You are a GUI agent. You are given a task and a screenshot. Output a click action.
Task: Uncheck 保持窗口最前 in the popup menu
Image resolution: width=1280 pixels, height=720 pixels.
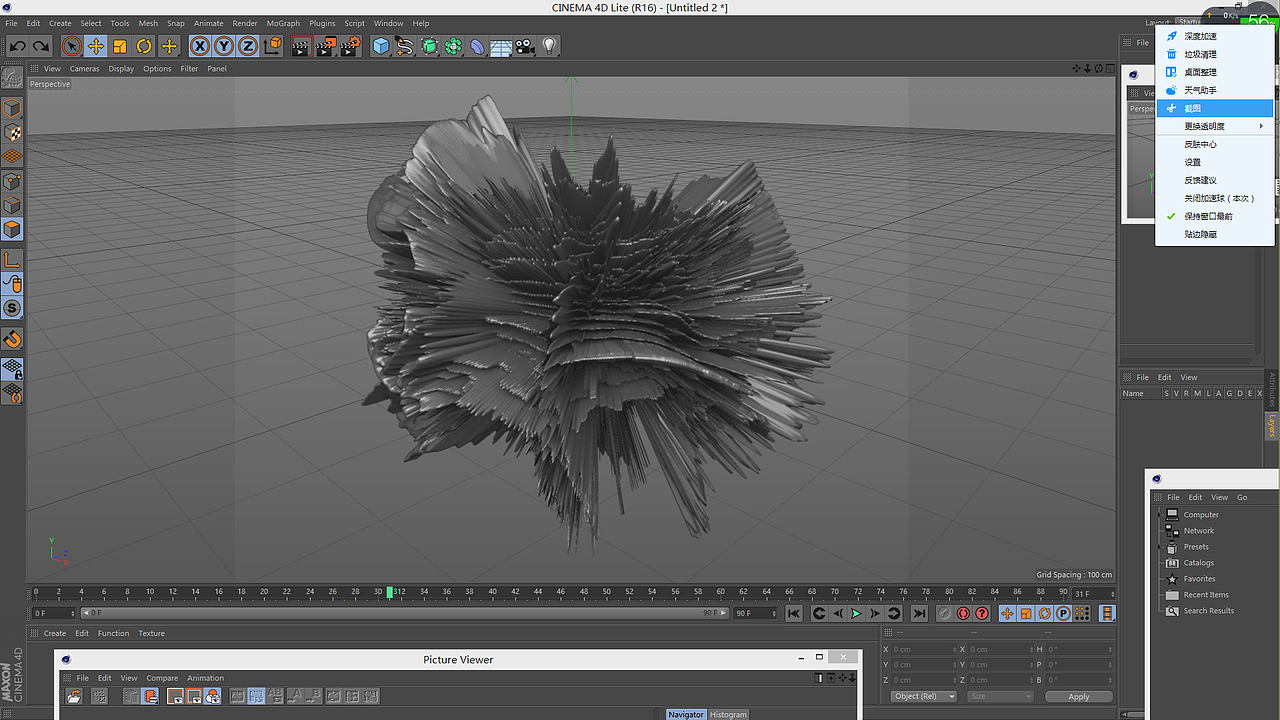1208,215
